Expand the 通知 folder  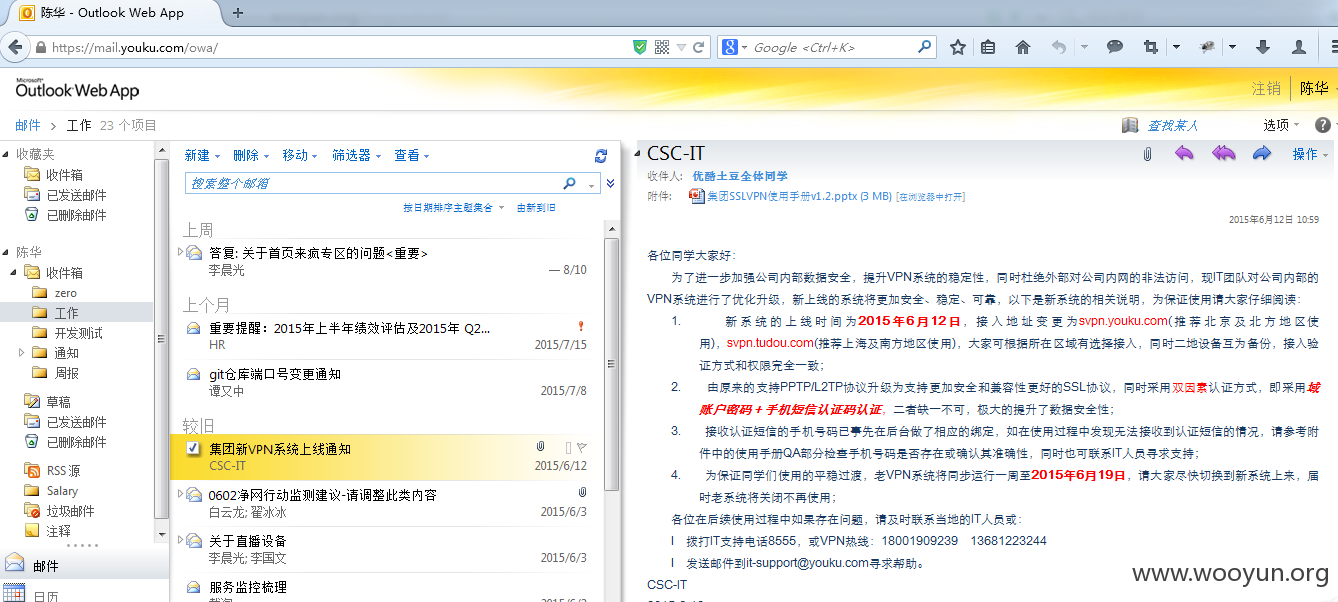coord(21,353)
